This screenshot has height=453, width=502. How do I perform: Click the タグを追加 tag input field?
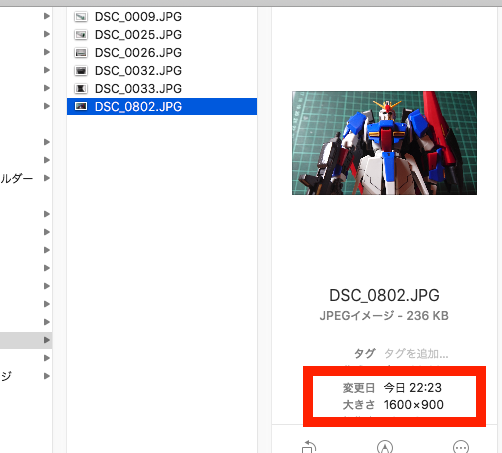pyautogui.click(x=416, y=353)
